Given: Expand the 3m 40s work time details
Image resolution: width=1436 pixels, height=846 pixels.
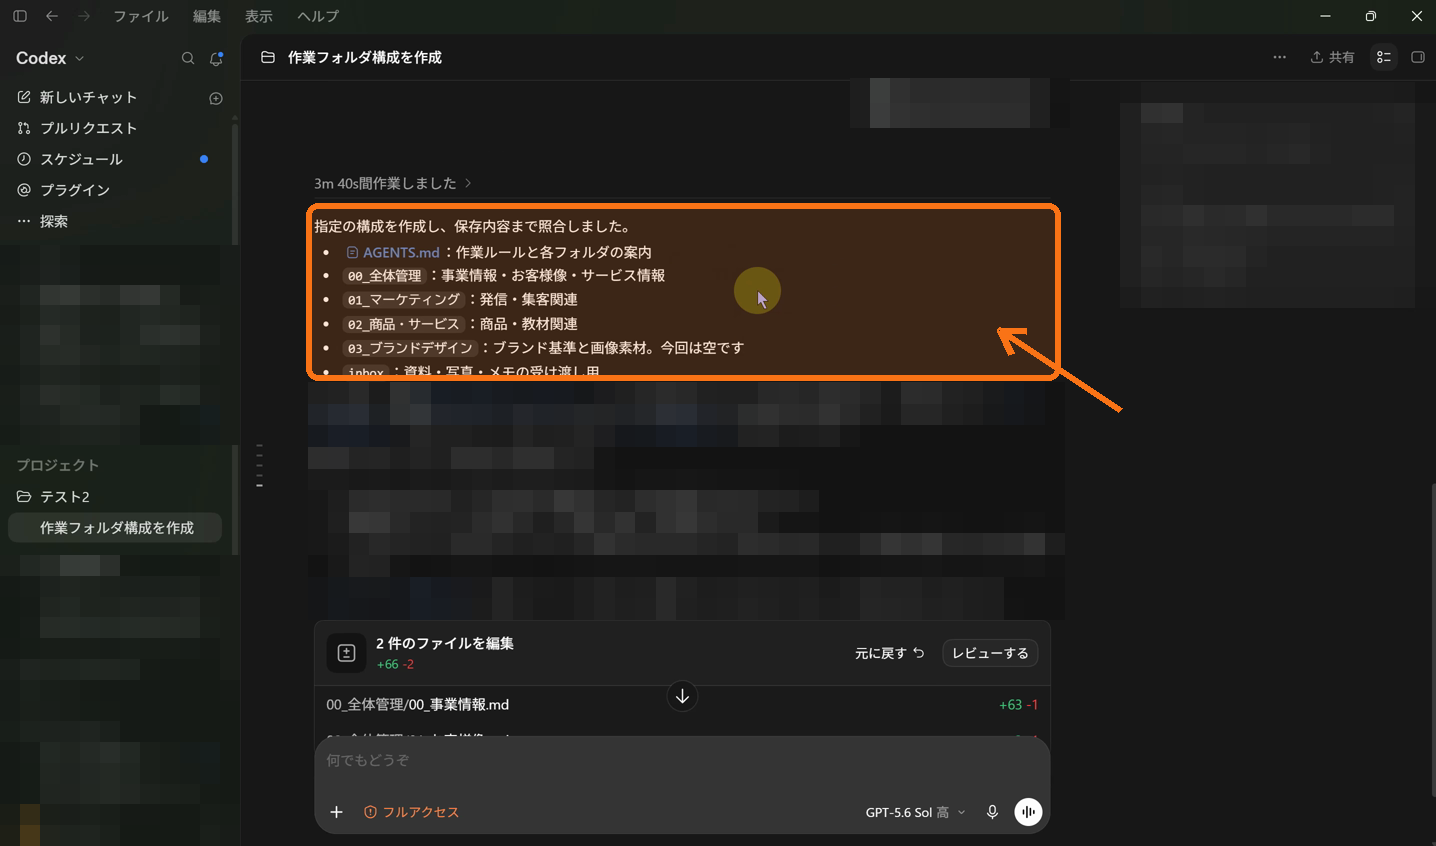Looking at the screenshot, I should [x=393, y=183].
